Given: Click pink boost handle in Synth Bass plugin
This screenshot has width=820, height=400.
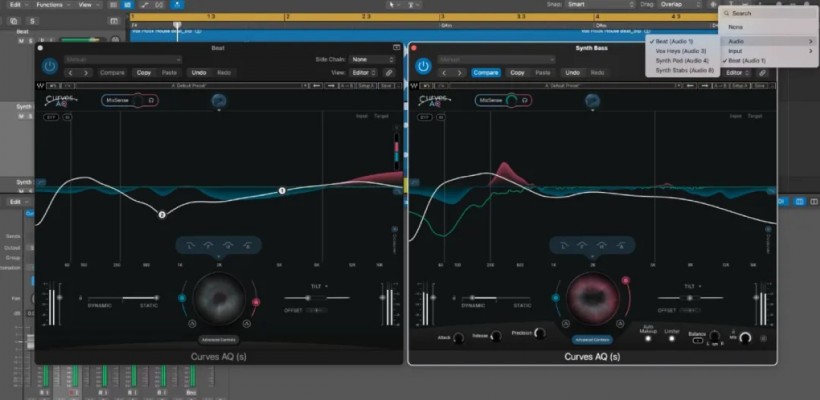Looking at the screenshot, I should 625,281.
